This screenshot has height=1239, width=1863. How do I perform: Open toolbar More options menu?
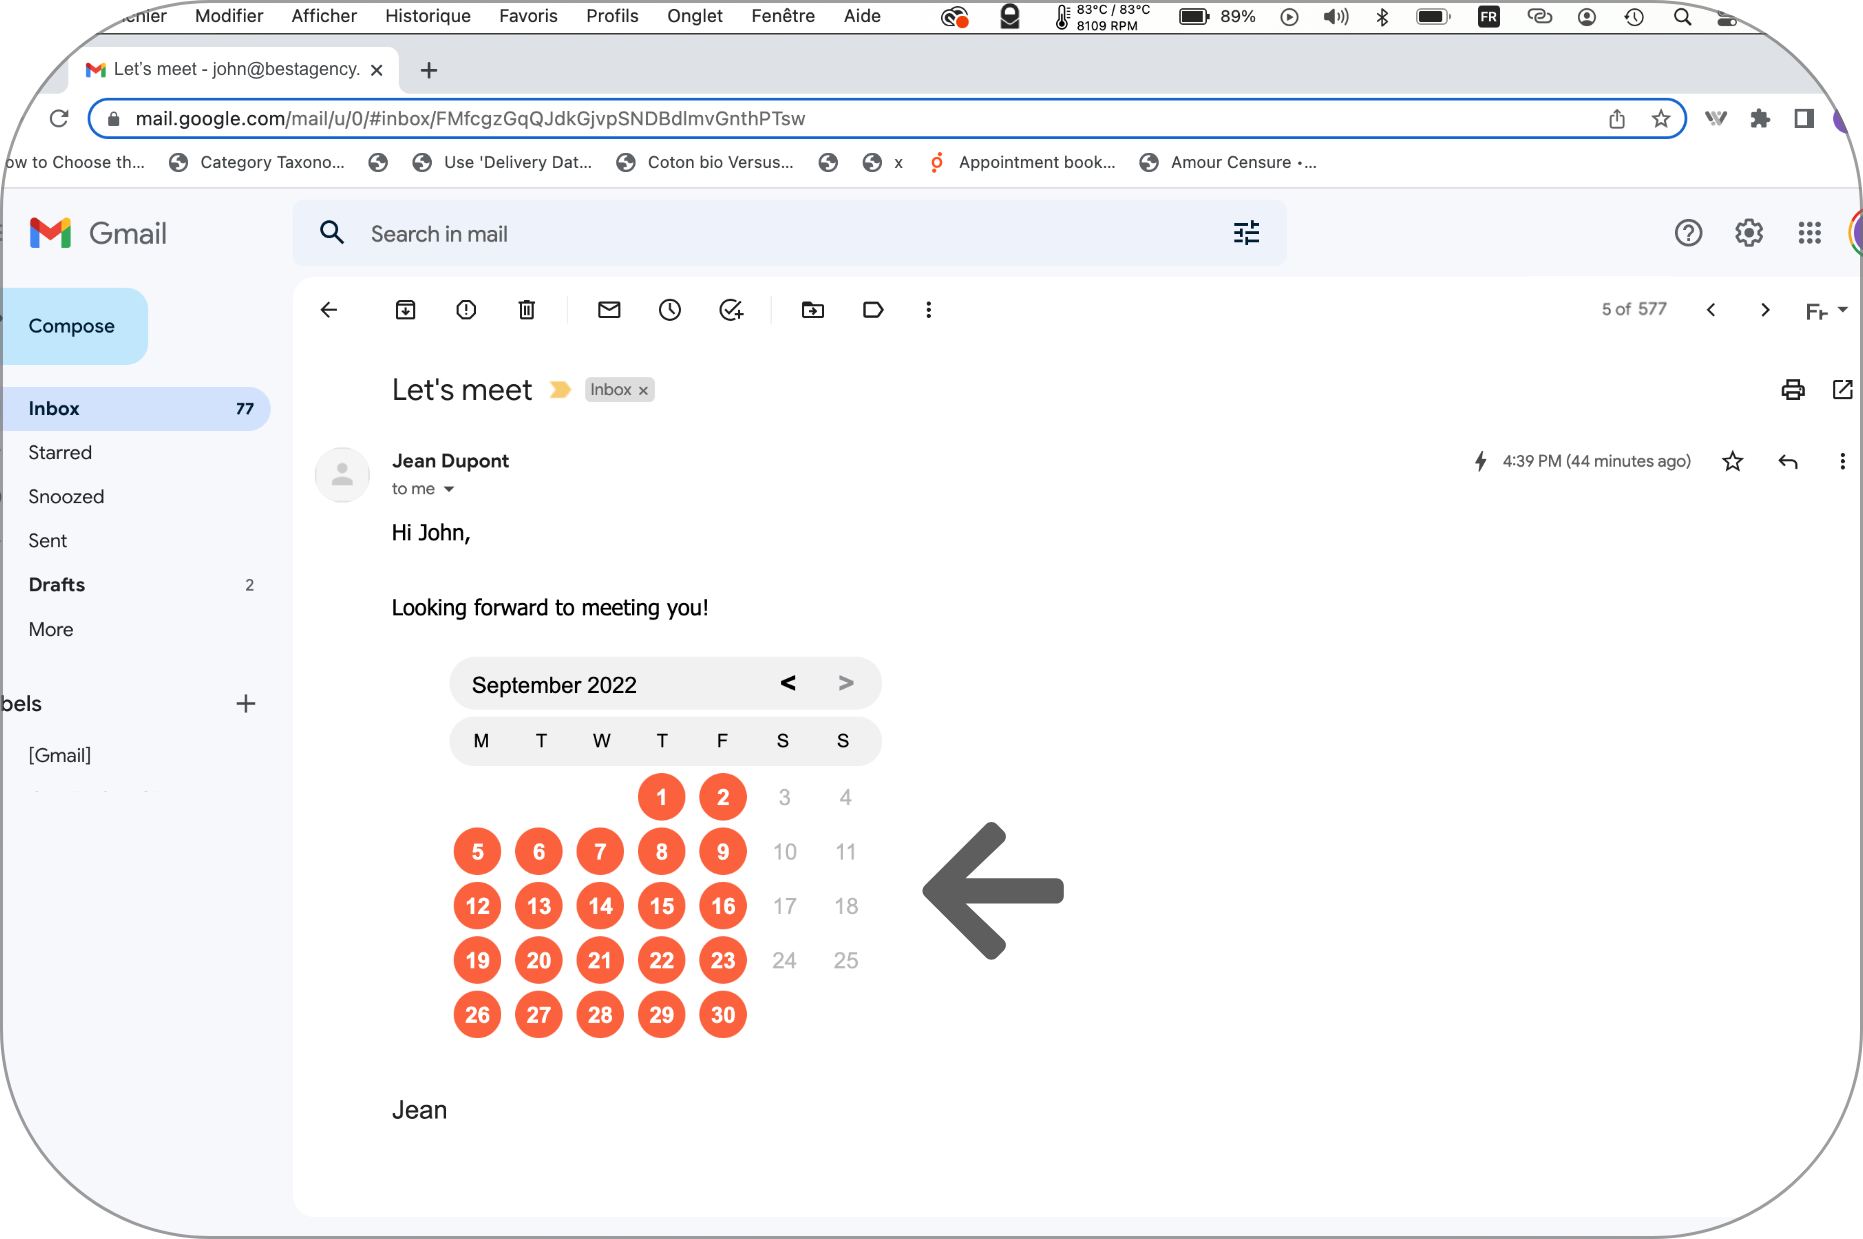[929, 310]
